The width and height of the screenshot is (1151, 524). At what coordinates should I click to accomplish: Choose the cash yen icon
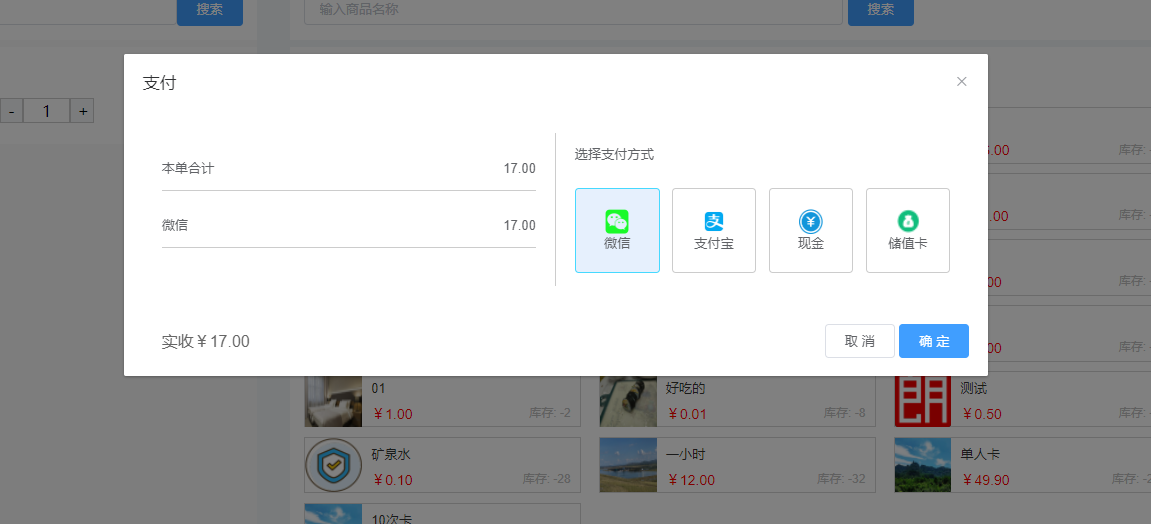(x=810, y=221)
